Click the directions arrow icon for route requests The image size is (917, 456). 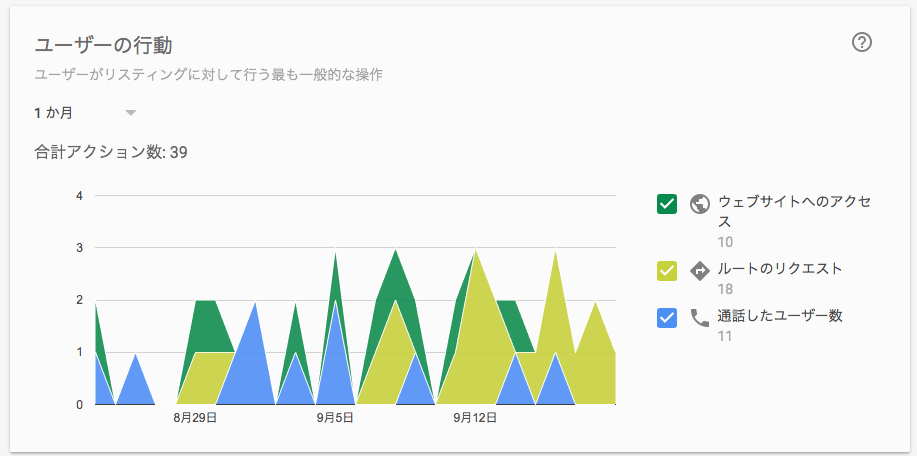(x=700, y=271)
